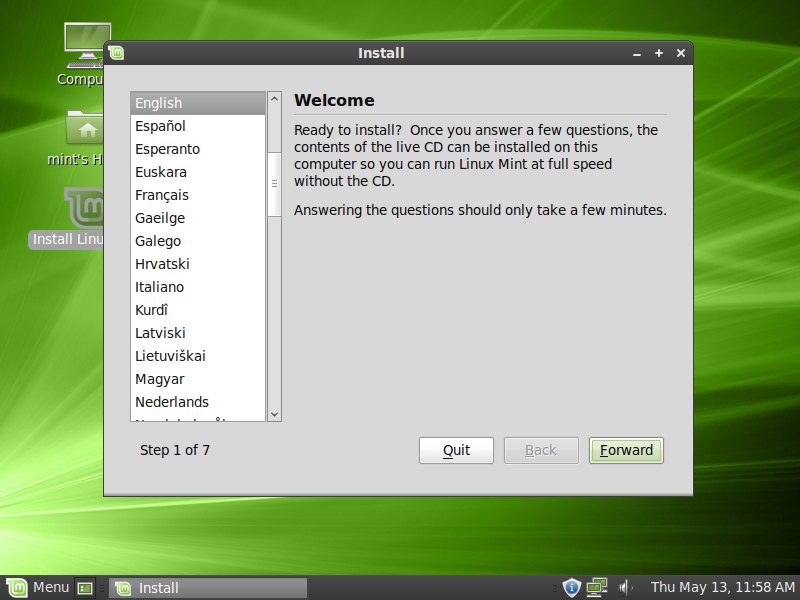Switch to Install window in taskbar
The width and height of the screenshot is (800, 600).
[x=208, y=588]
